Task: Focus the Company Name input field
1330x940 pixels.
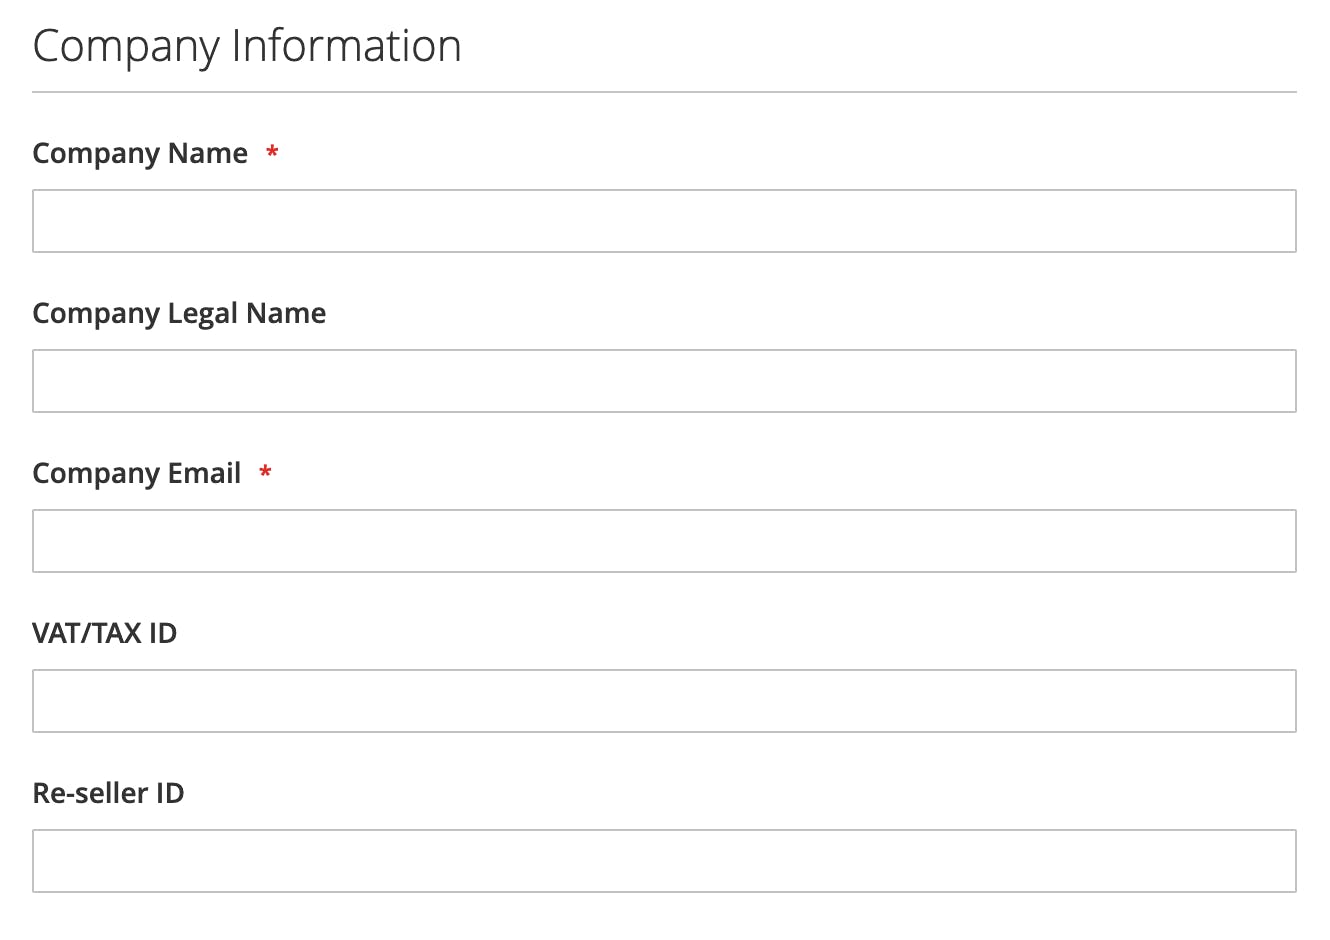Action: [x=664, y=221]
